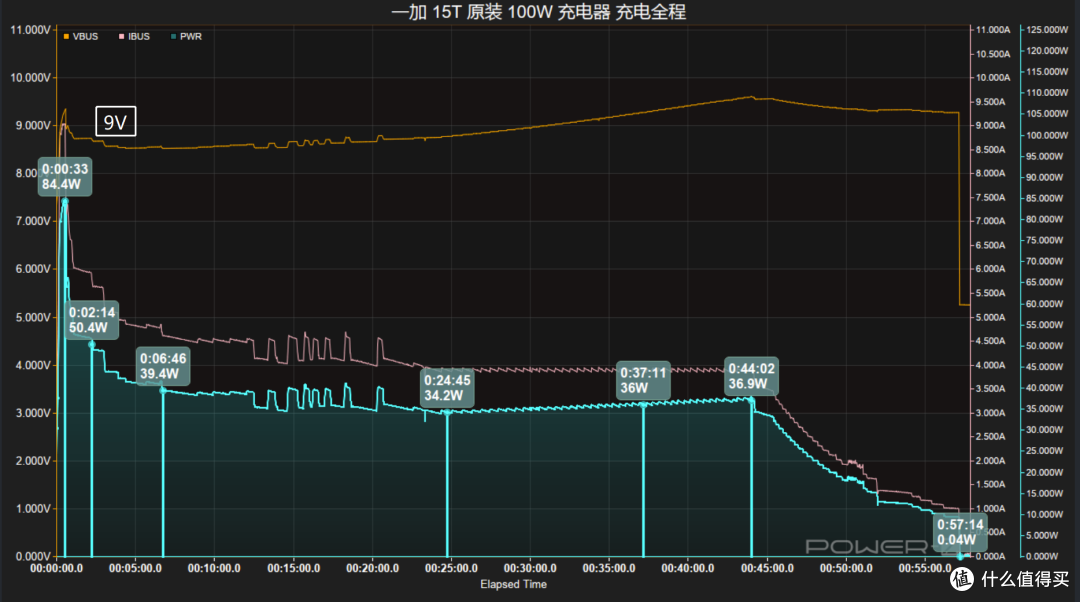Screen dimensions: 1080x602
Task: Click the 00:40:00.0 time axis tick
Action: (x=687, y=568)
